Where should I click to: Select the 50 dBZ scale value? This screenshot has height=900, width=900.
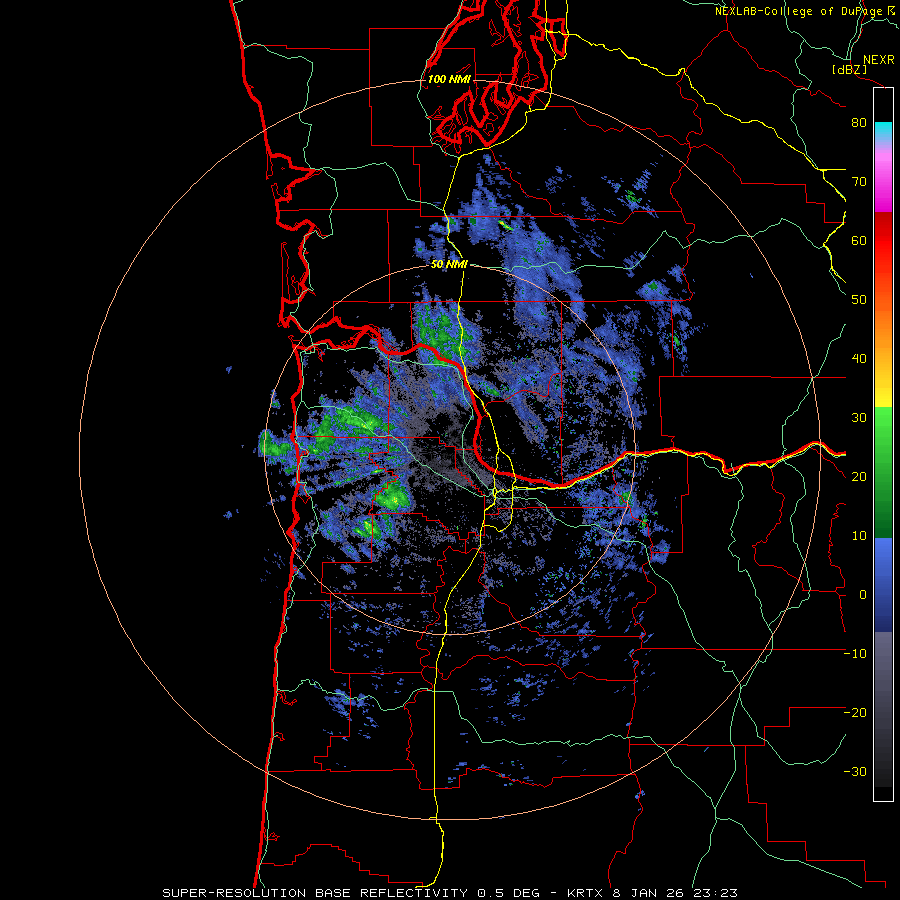coord(859,300)
